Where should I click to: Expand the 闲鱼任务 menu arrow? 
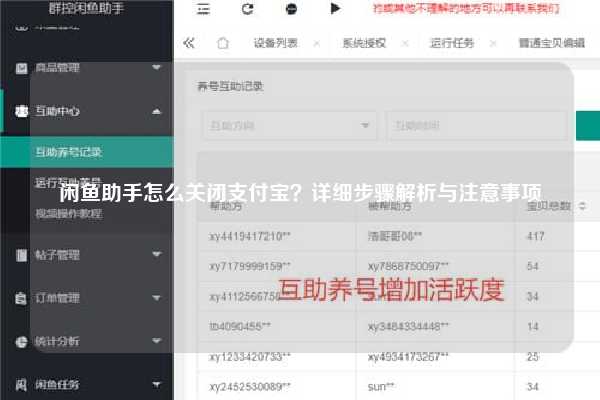pos(156,384)
